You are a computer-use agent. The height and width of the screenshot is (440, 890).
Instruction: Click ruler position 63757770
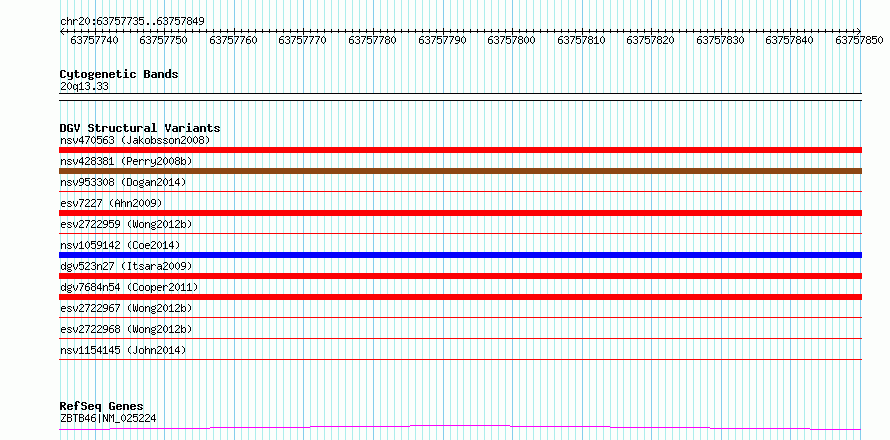pyautogui.click(x=303, y=40)
